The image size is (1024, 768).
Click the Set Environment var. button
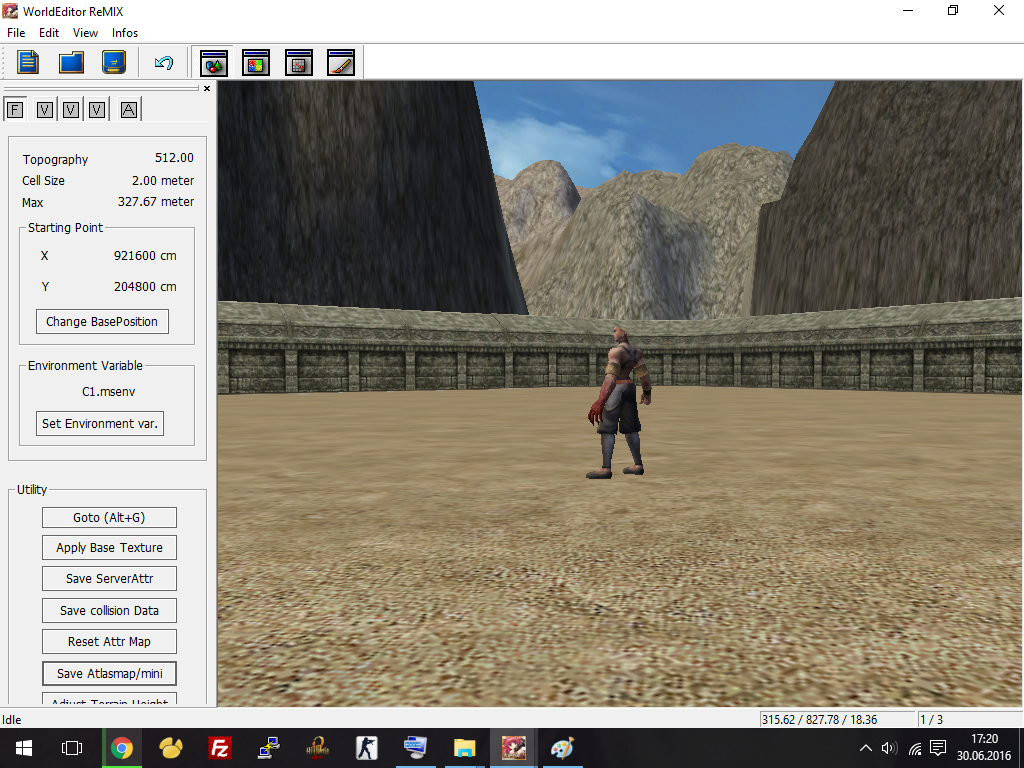click(x=100, y=423)
